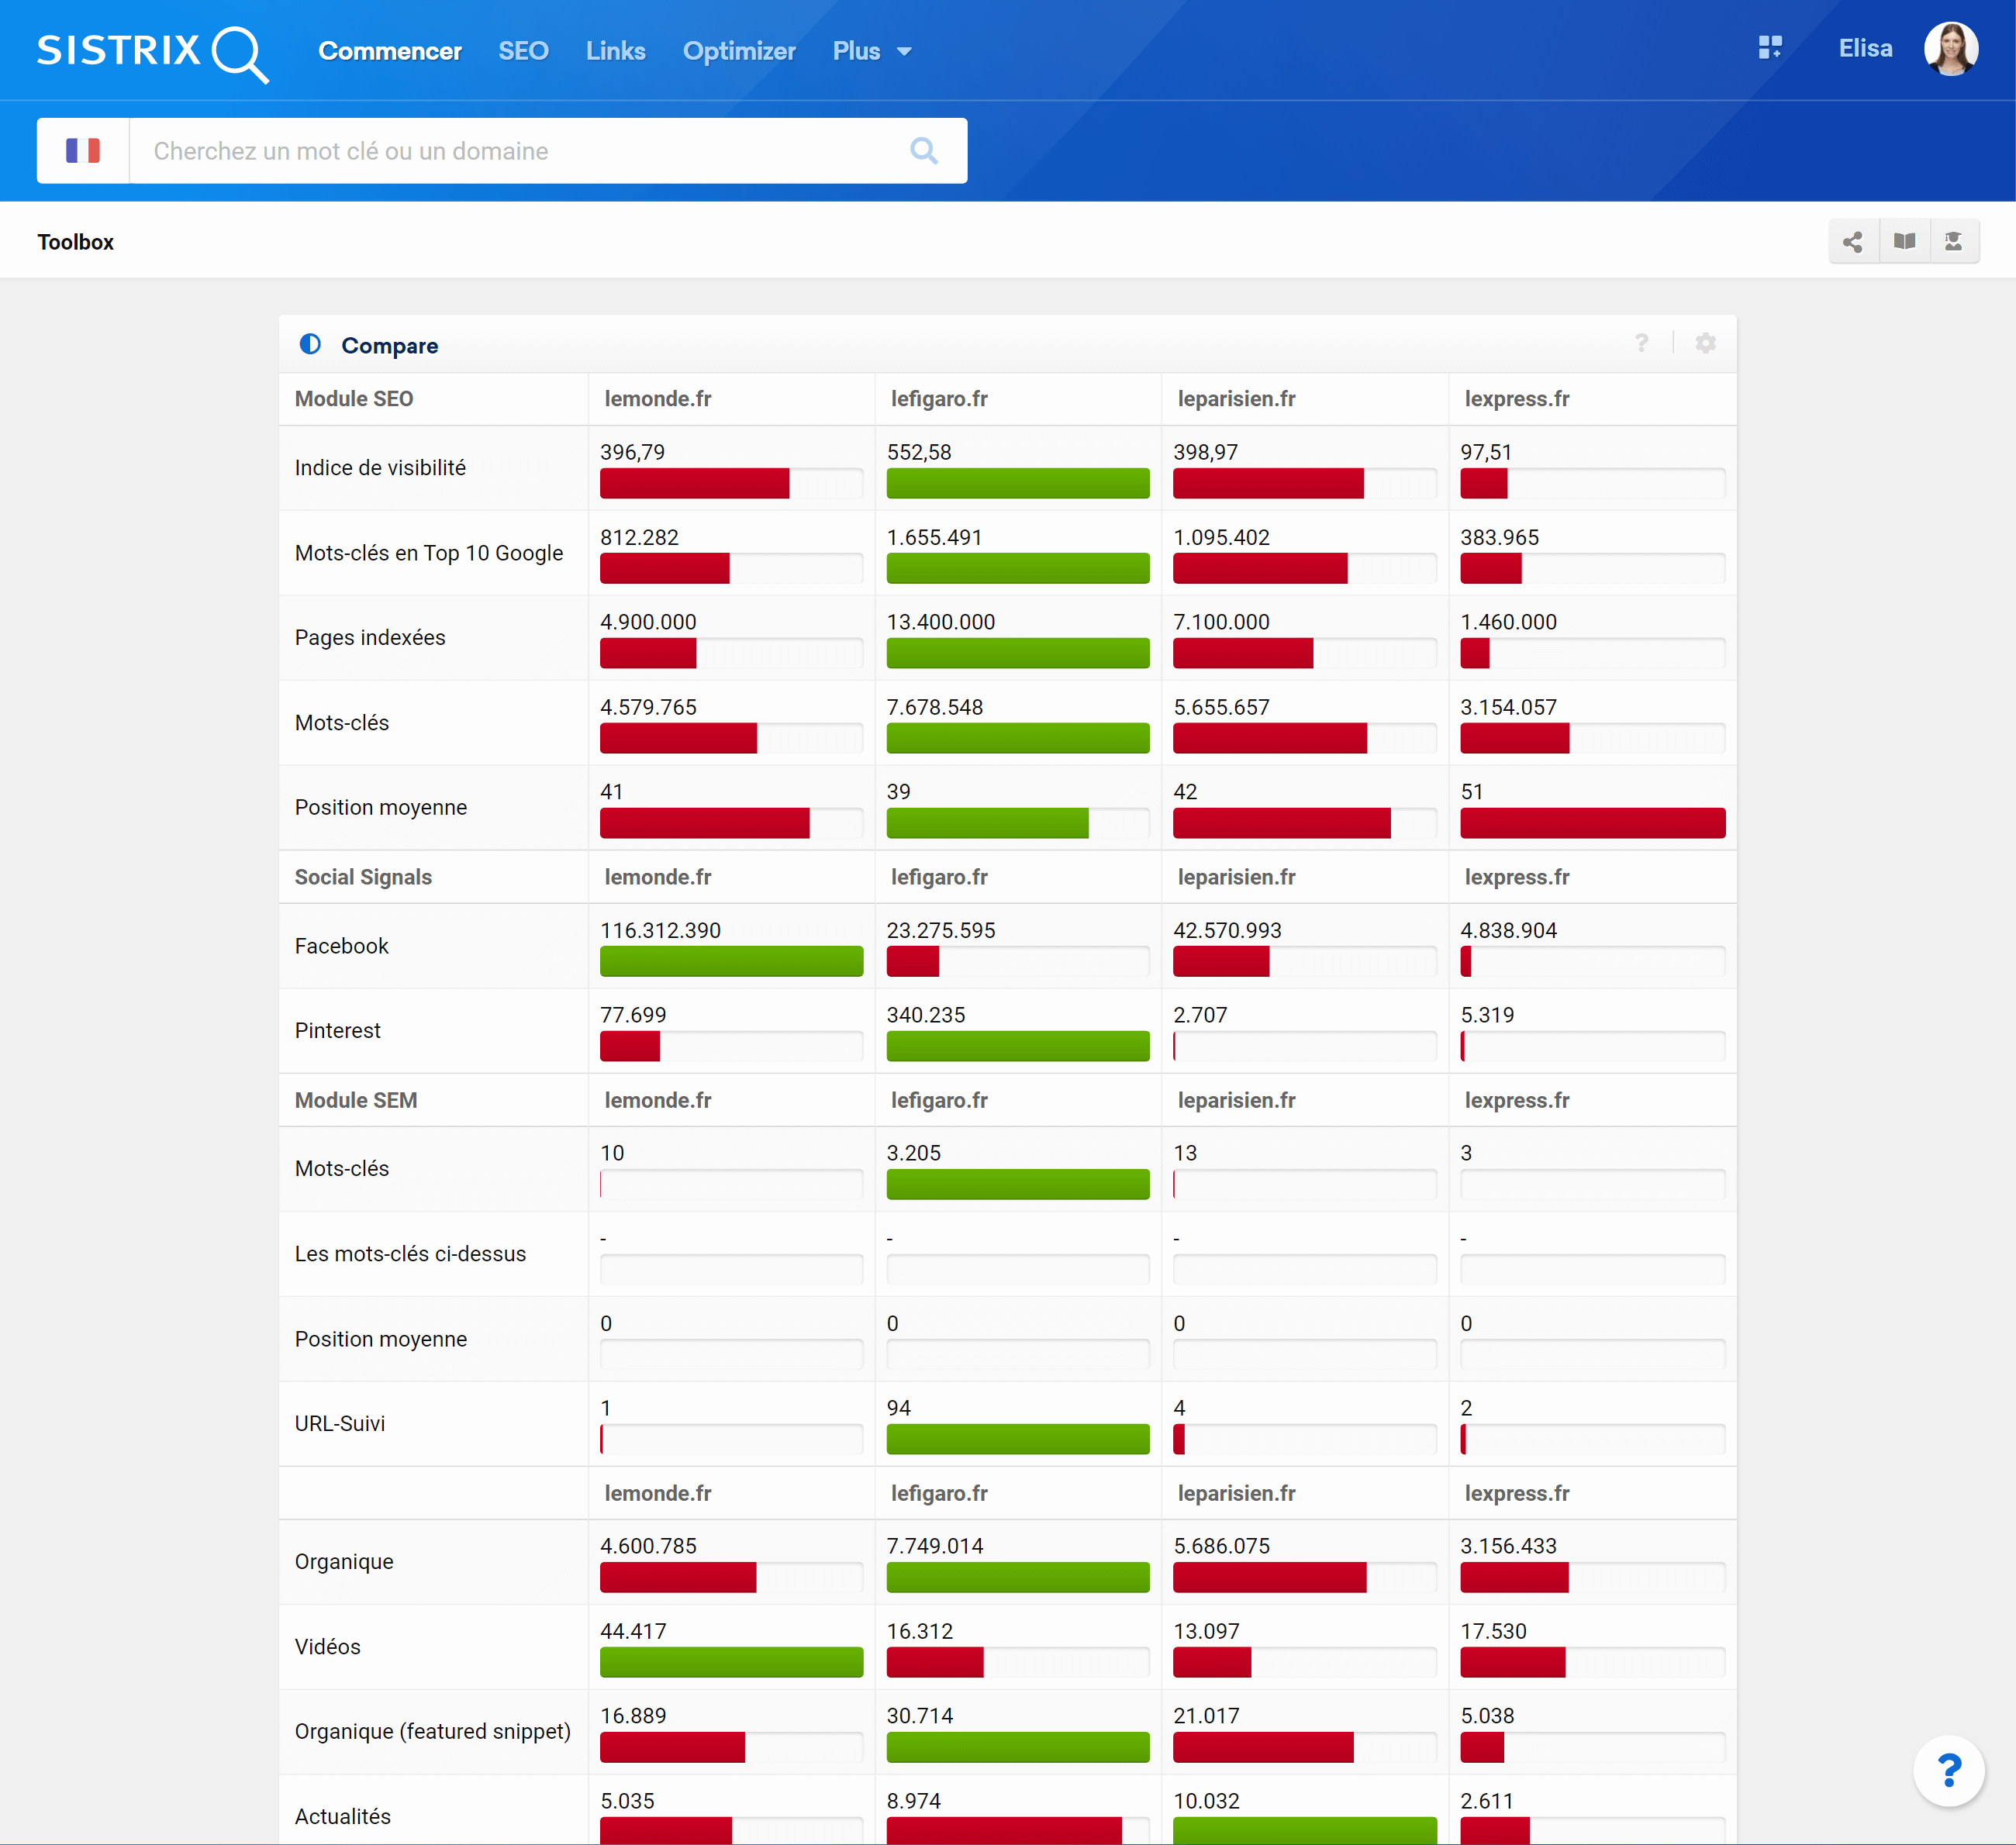This screenshot has height=1845, width=2016.
Task: Click the value 3.205
Action: [x=914, y=1153]
